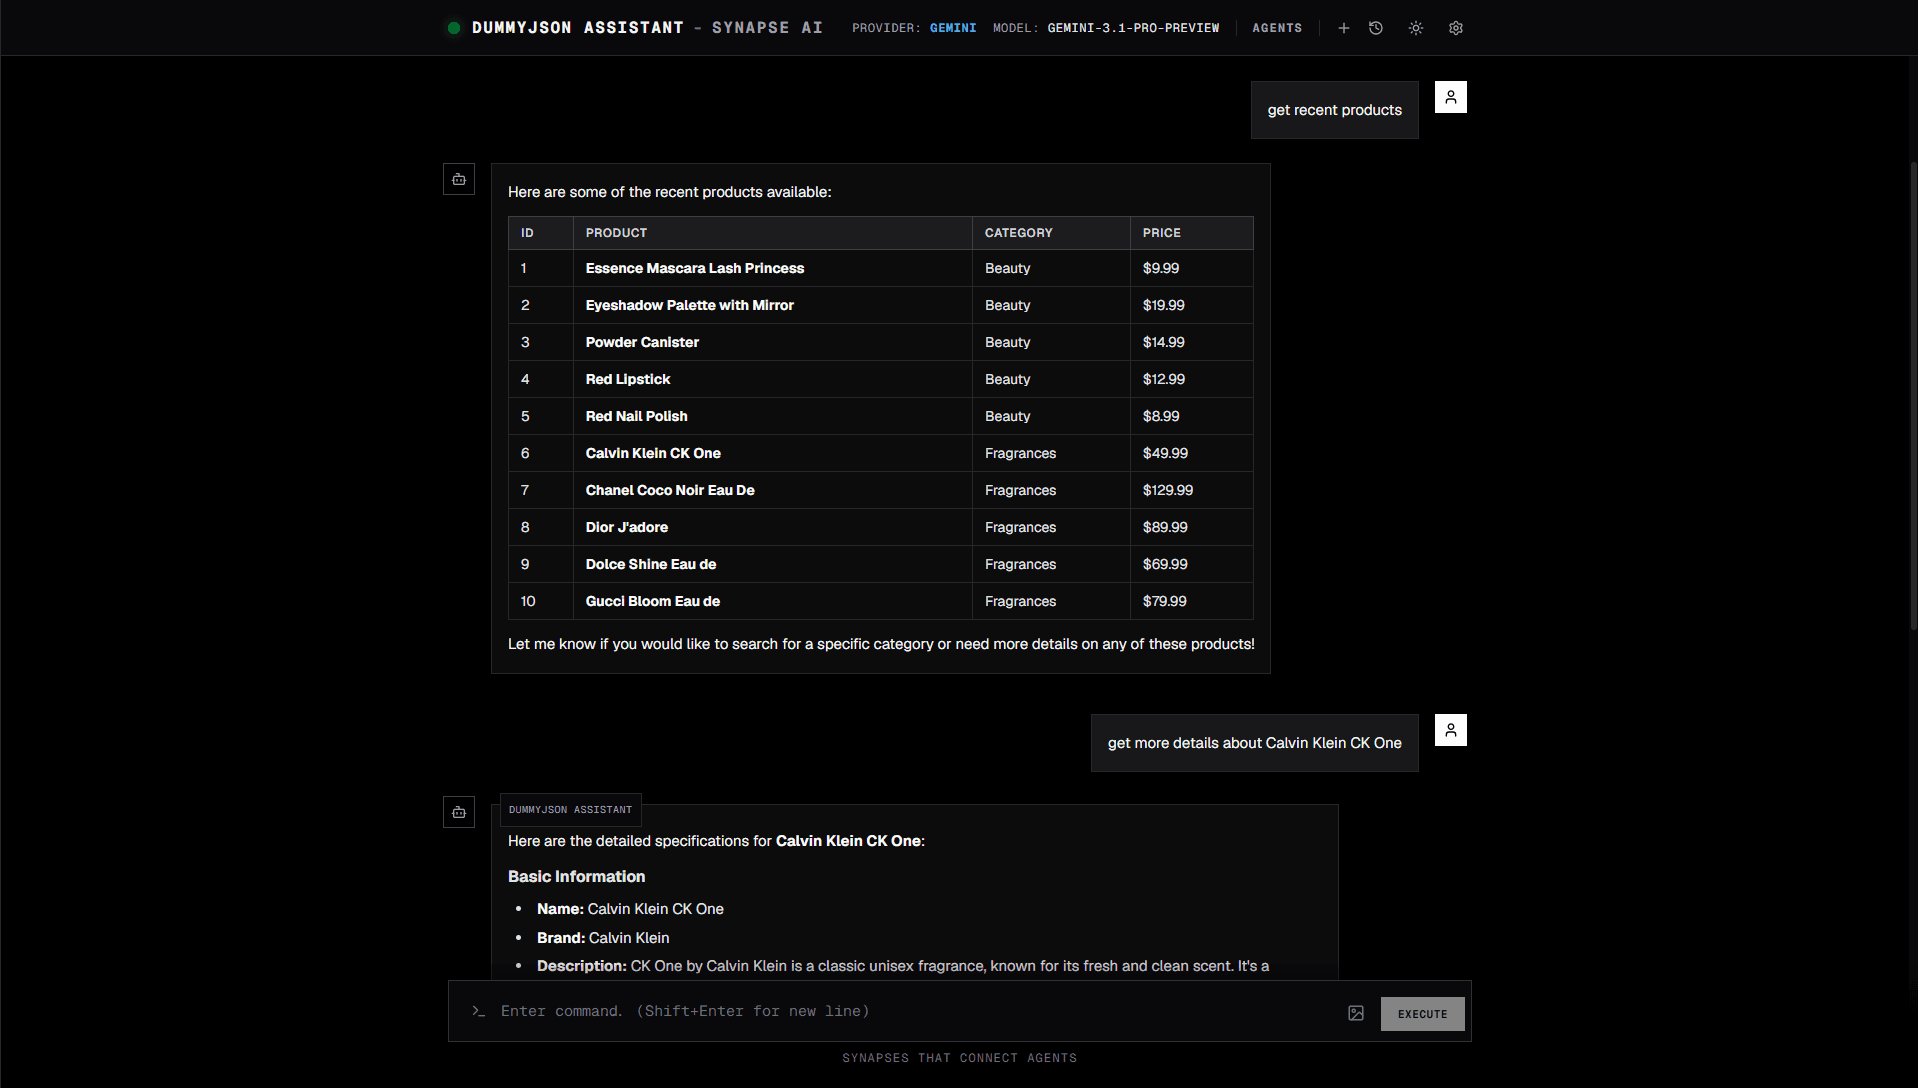
Task: Select 'Essence Mascara Lash Princess' in the table
Action: pyautogui.click(x=695, y=268)
